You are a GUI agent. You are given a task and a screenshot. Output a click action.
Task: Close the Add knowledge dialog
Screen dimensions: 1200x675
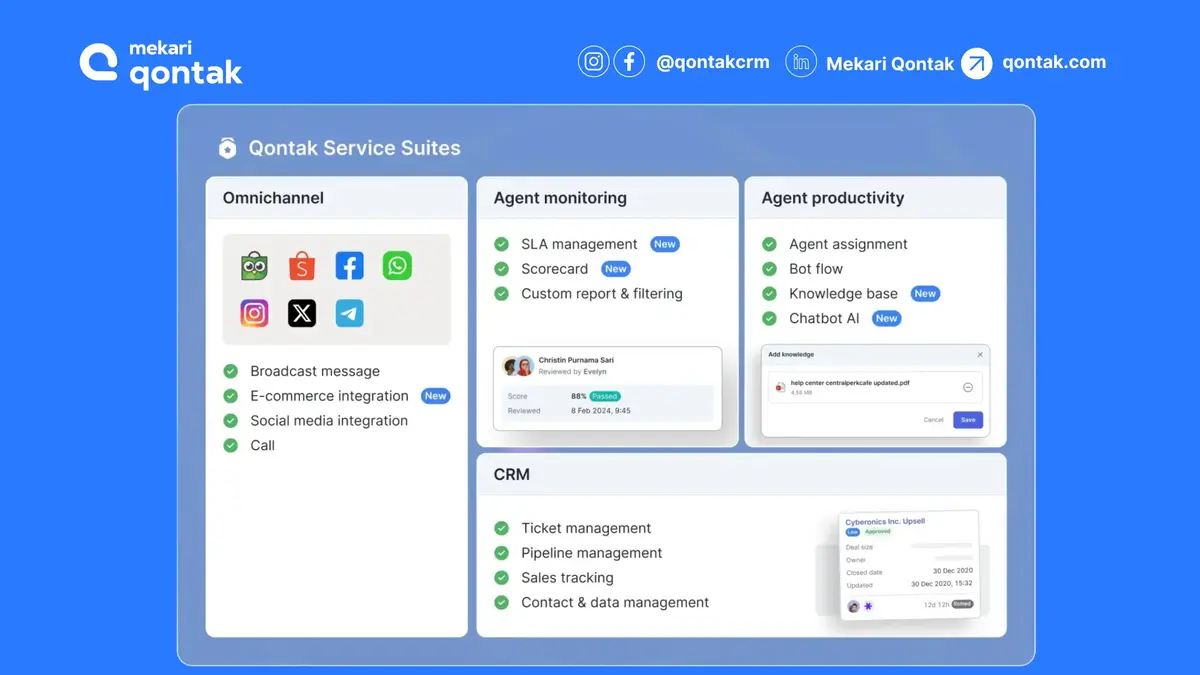tap(980, 354)
